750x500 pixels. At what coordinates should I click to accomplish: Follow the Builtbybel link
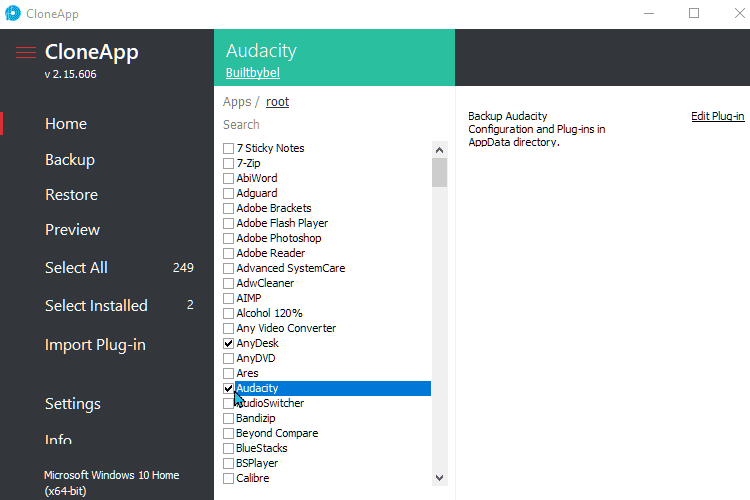click(x=253, y=73)
